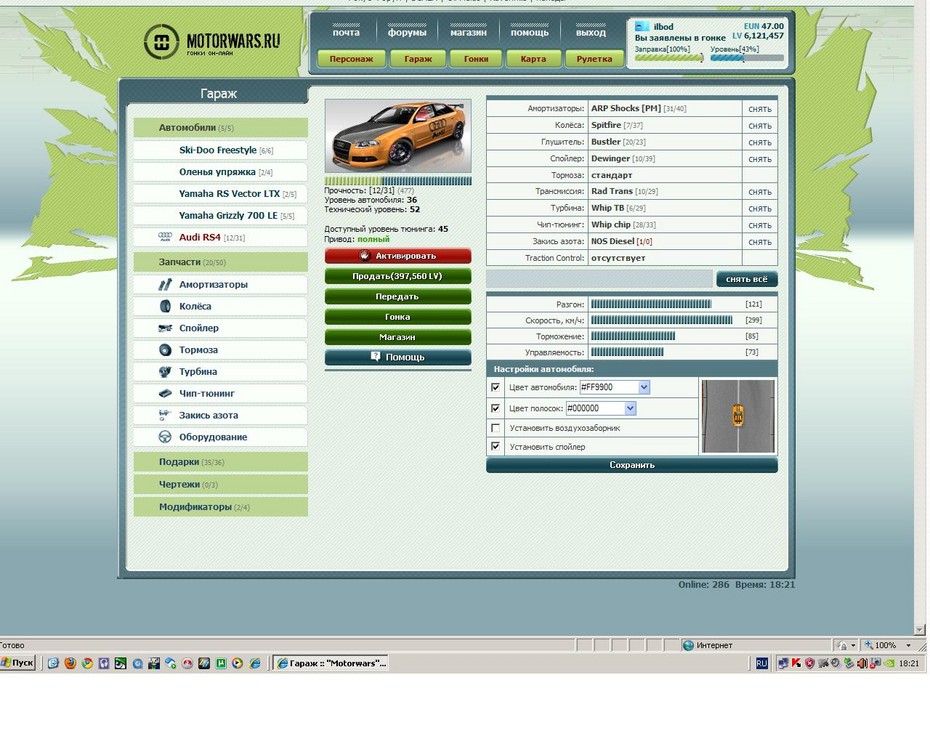Click the Заправка fuel progress bar

tap(669, 58)
